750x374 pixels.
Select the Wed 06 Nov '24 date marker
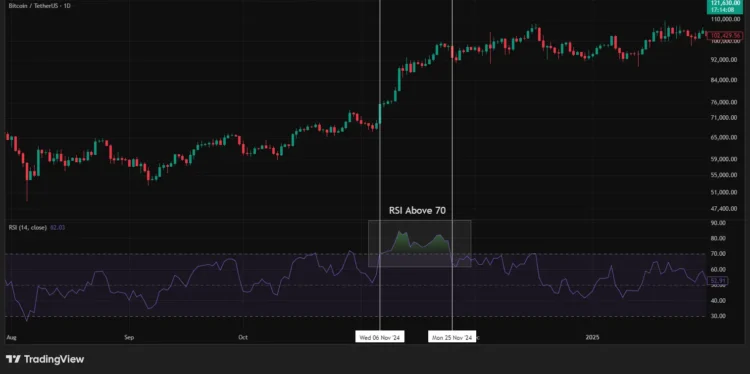coord(380,338)
